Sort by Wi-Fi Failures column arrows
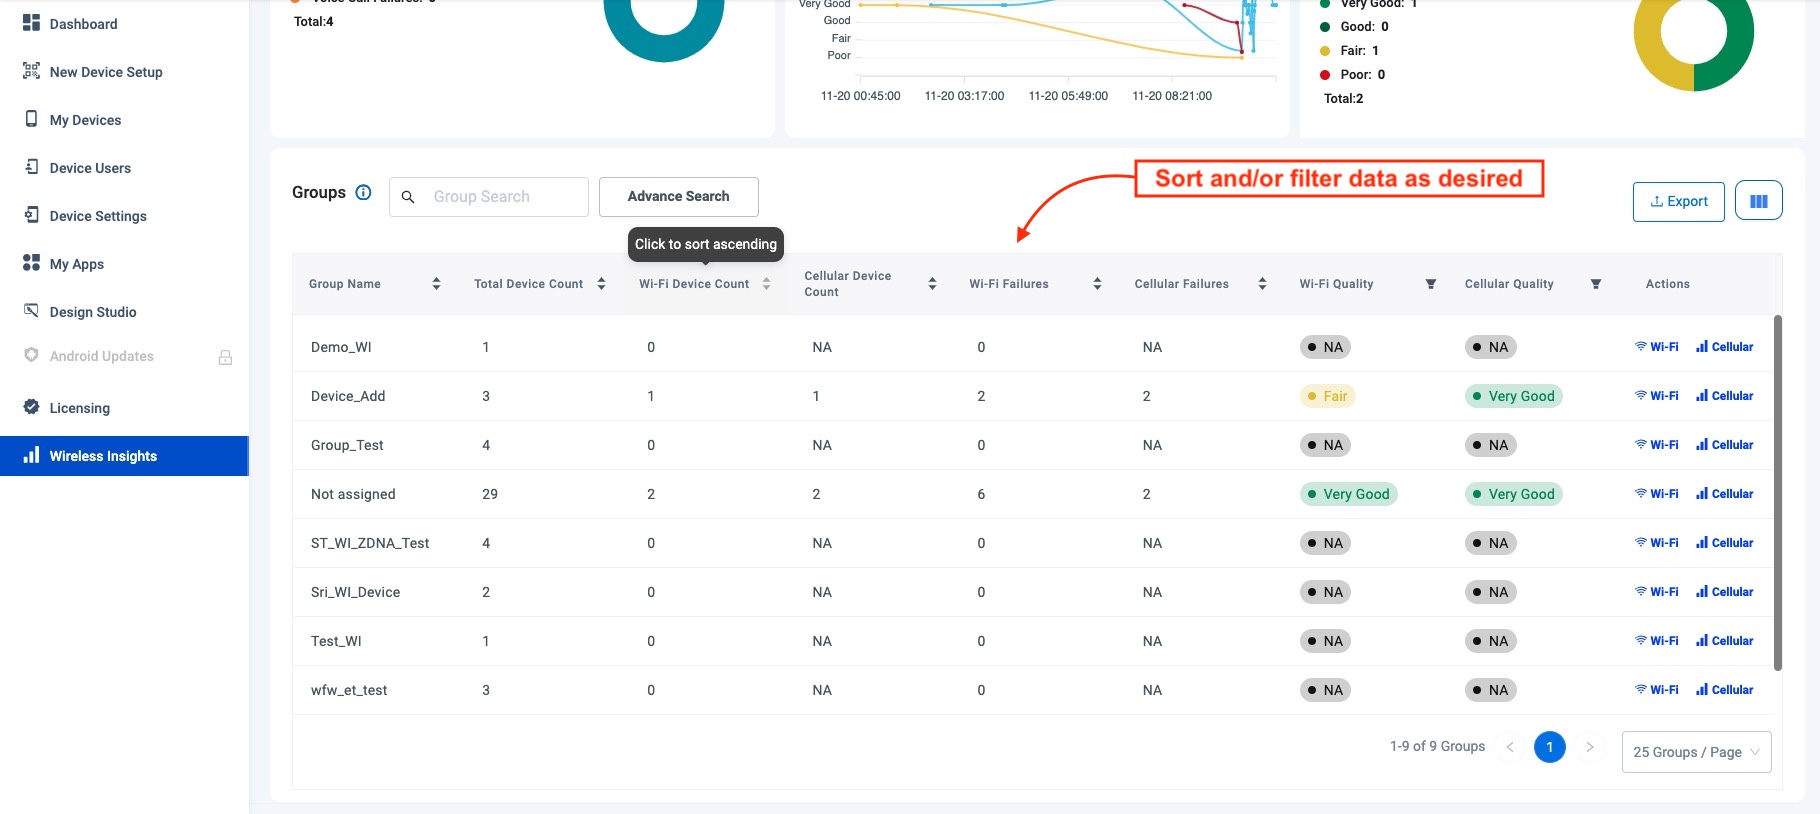This screenshot has height=814, width=1820. 1097,284
